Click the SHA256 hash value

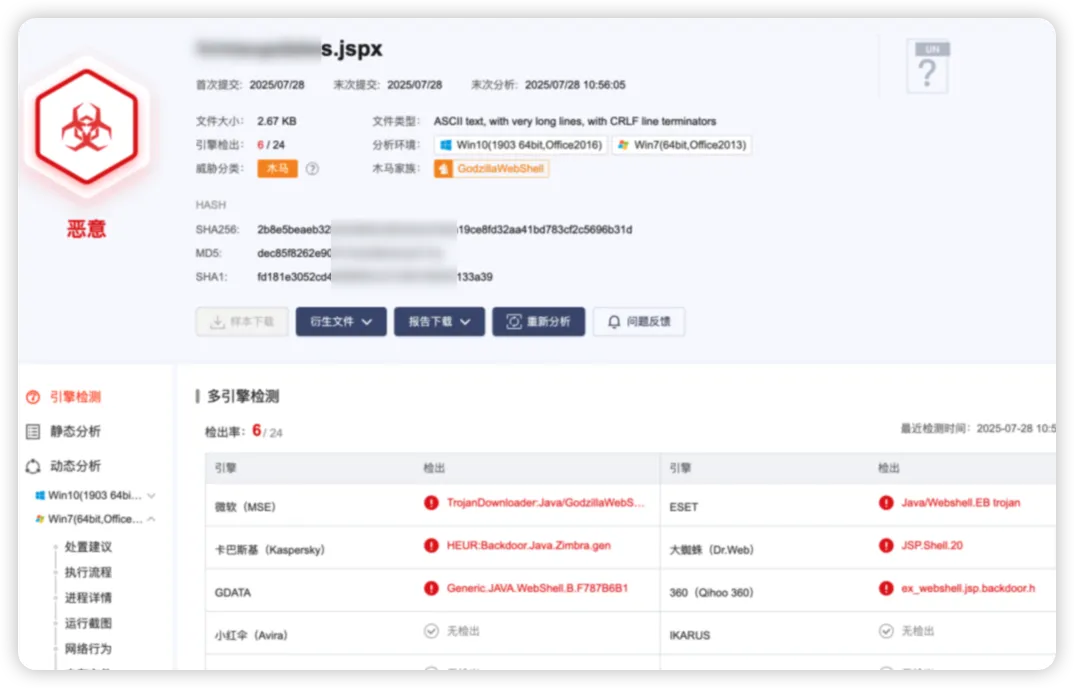click(445, 230)
